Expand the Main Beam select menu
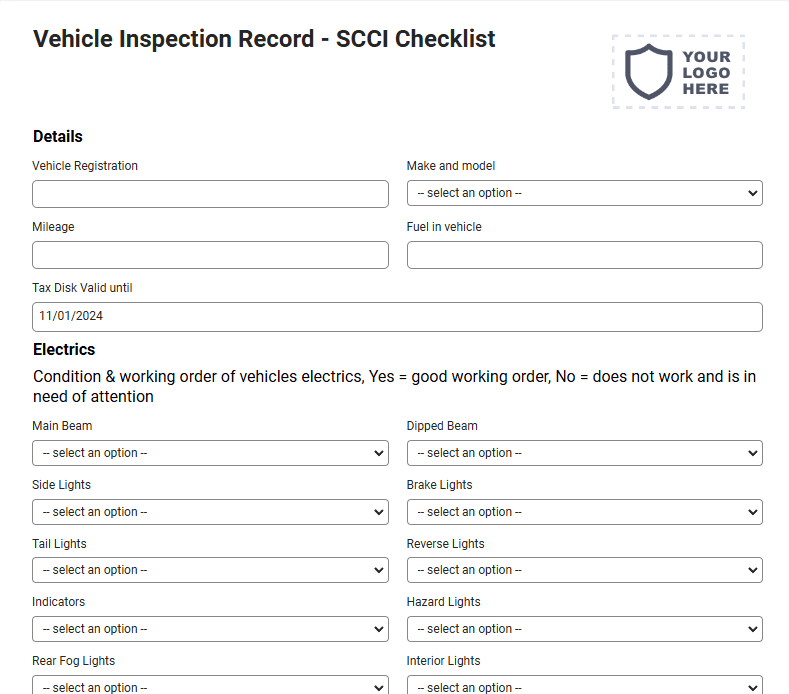This screenshot has height=694, width=789. [x=210, y=453]
